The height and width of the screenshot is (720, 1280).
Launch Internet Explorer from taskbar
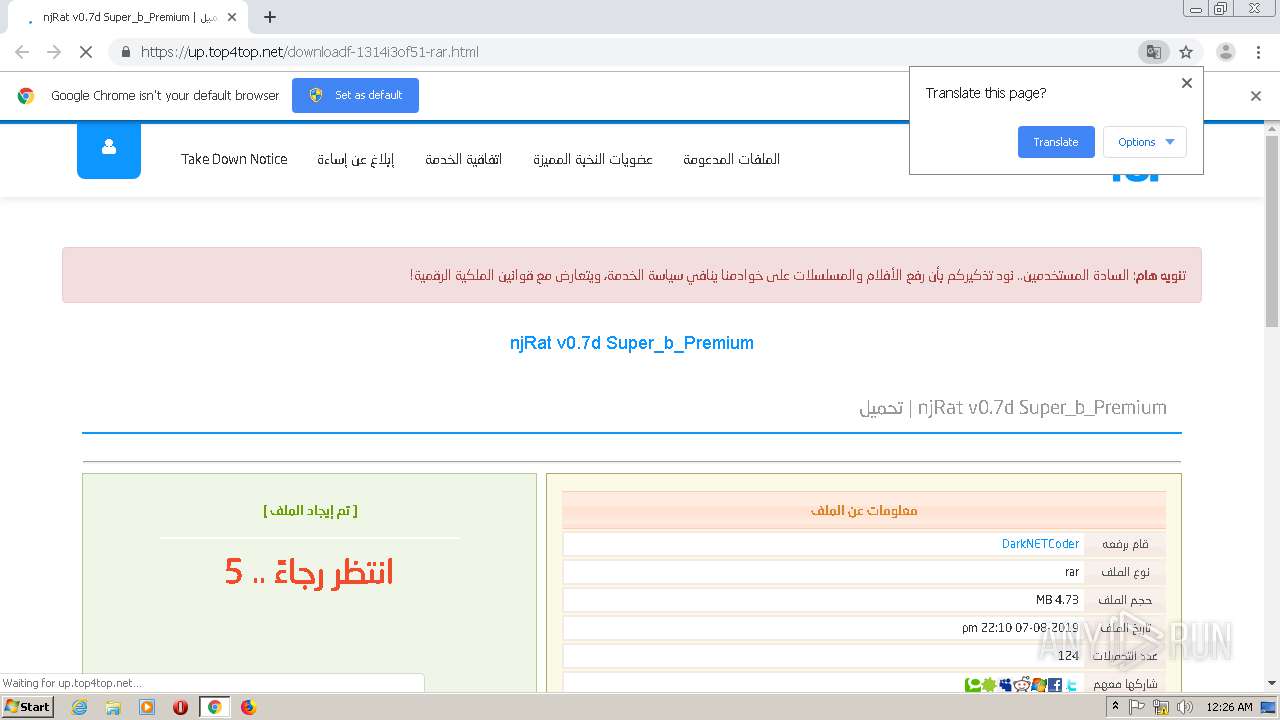tap(79, 707)
